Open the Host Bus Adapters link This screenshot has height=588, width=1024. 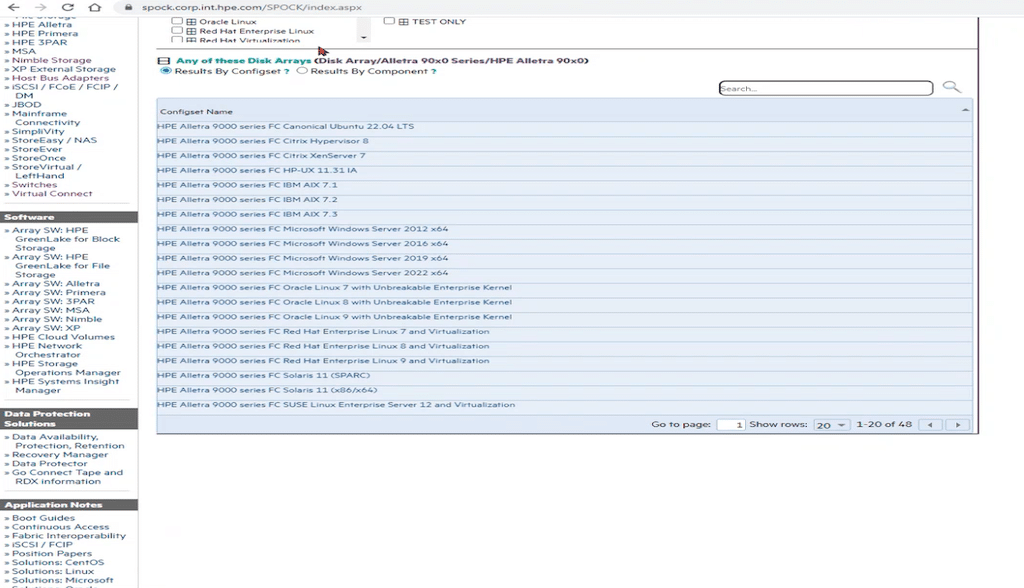coord(60,78)
